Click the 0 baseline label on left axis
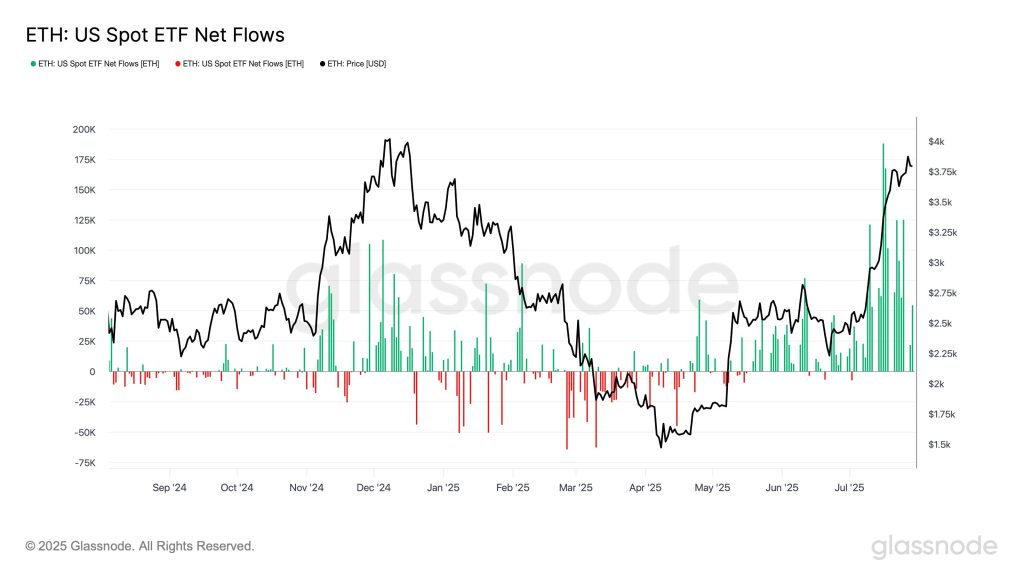The height and width of the screenshot is (576, 1024). click(x=93, y=372)
